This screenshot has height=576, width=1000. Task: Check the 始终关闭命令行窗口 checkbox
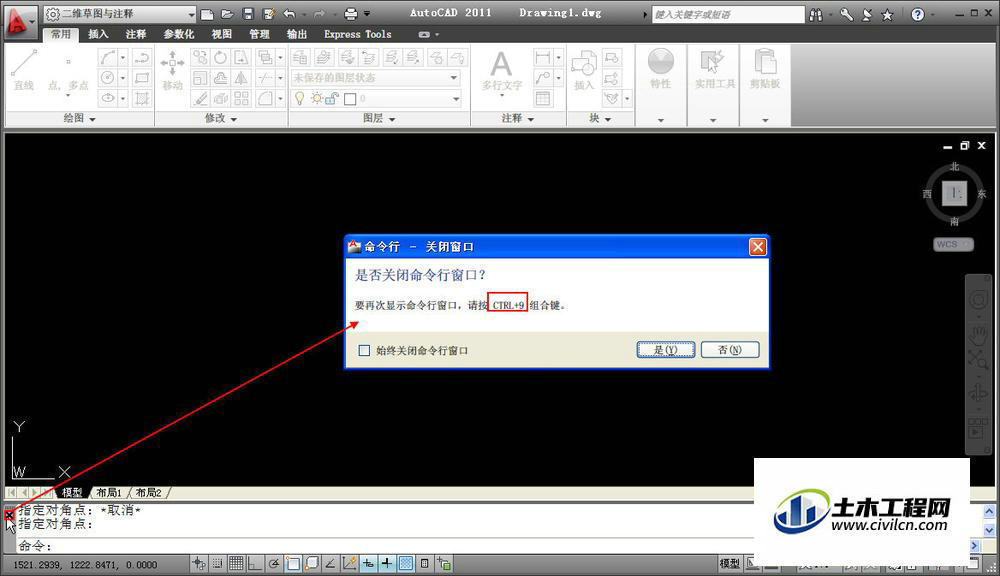pos(364,350)
